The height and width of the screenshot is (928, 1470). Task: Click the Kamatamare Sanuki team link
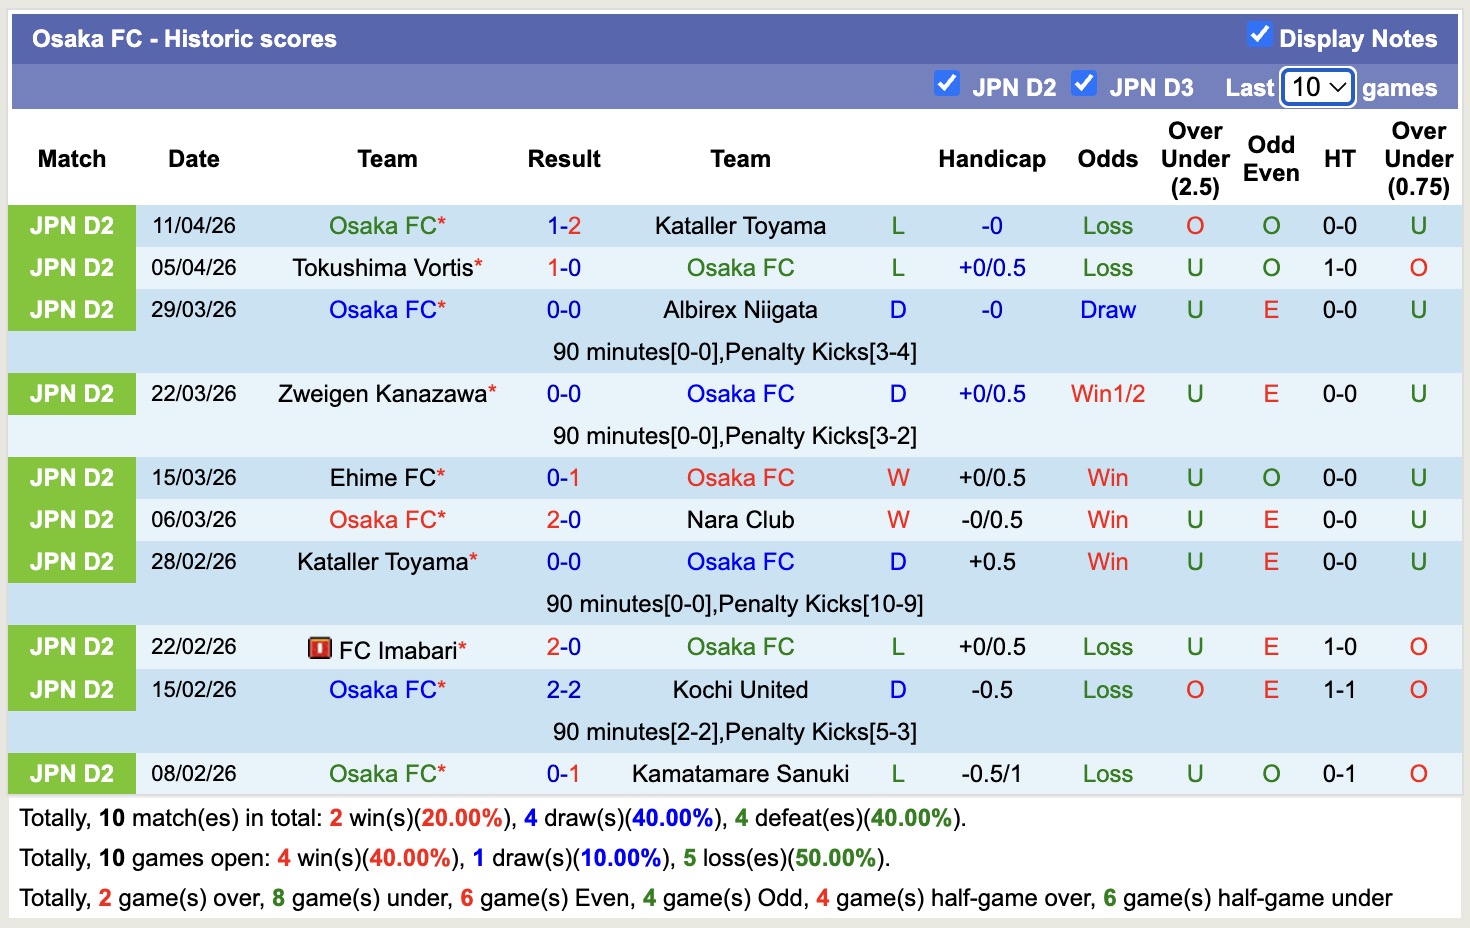point(740,773)
